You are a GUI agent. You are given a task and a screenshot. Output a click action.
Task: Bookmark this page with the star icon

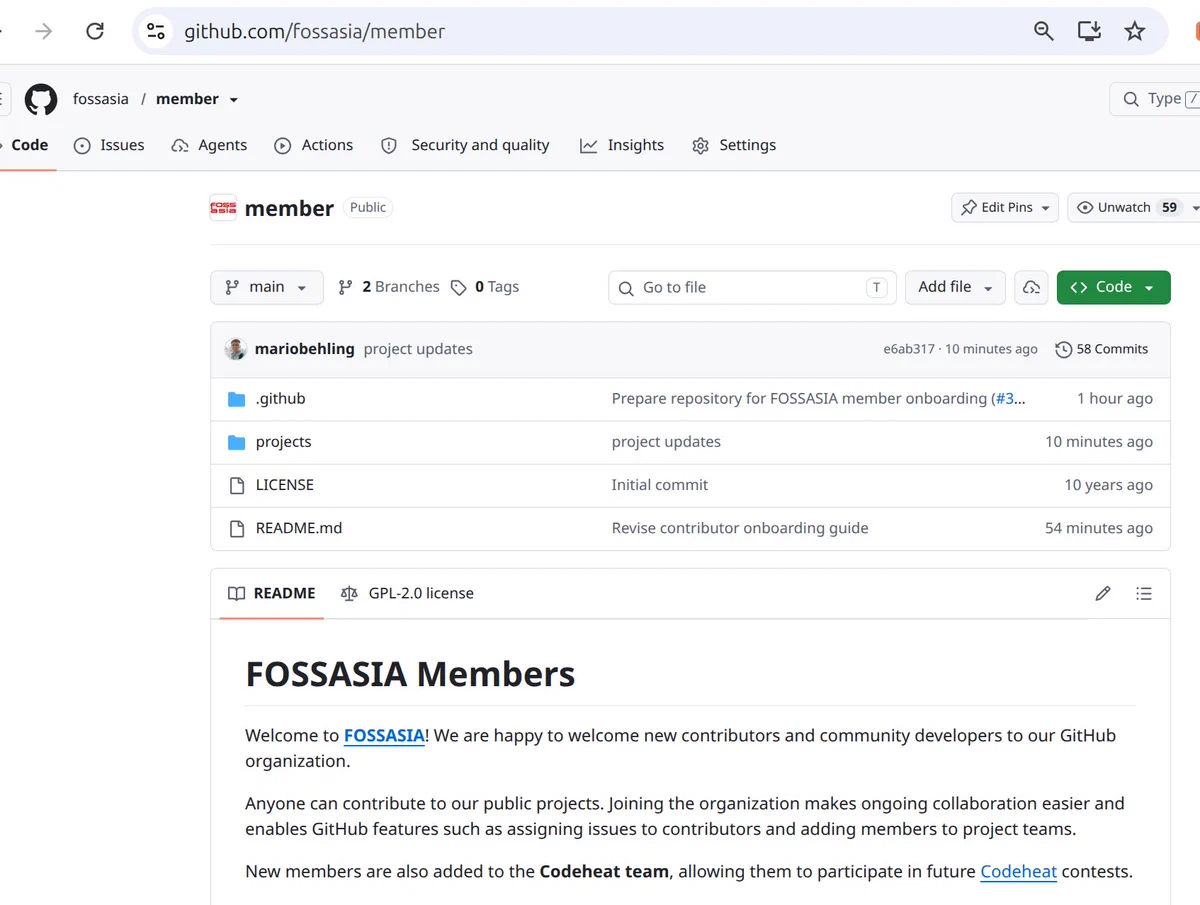1134,31
